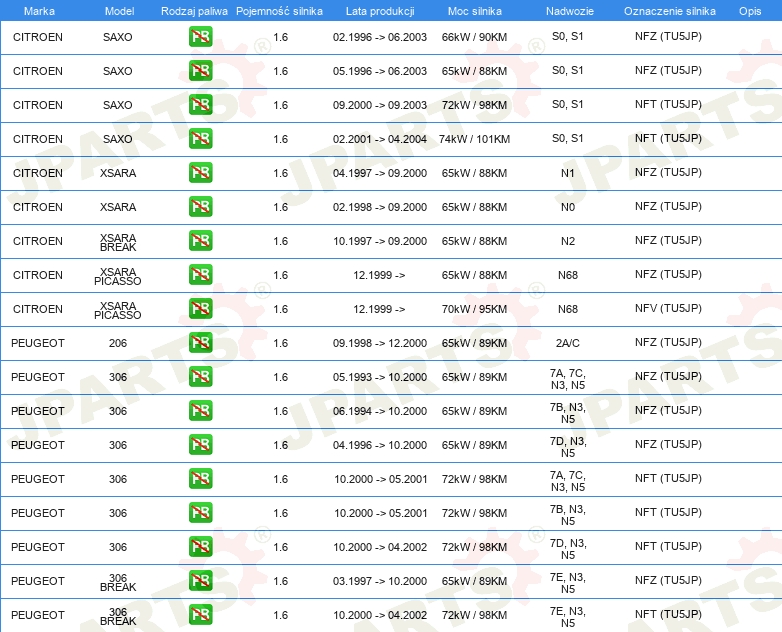Click the fuel icon in the first Saxo row
The width and height of the screenshot is (782, 632).
point(200,37)
